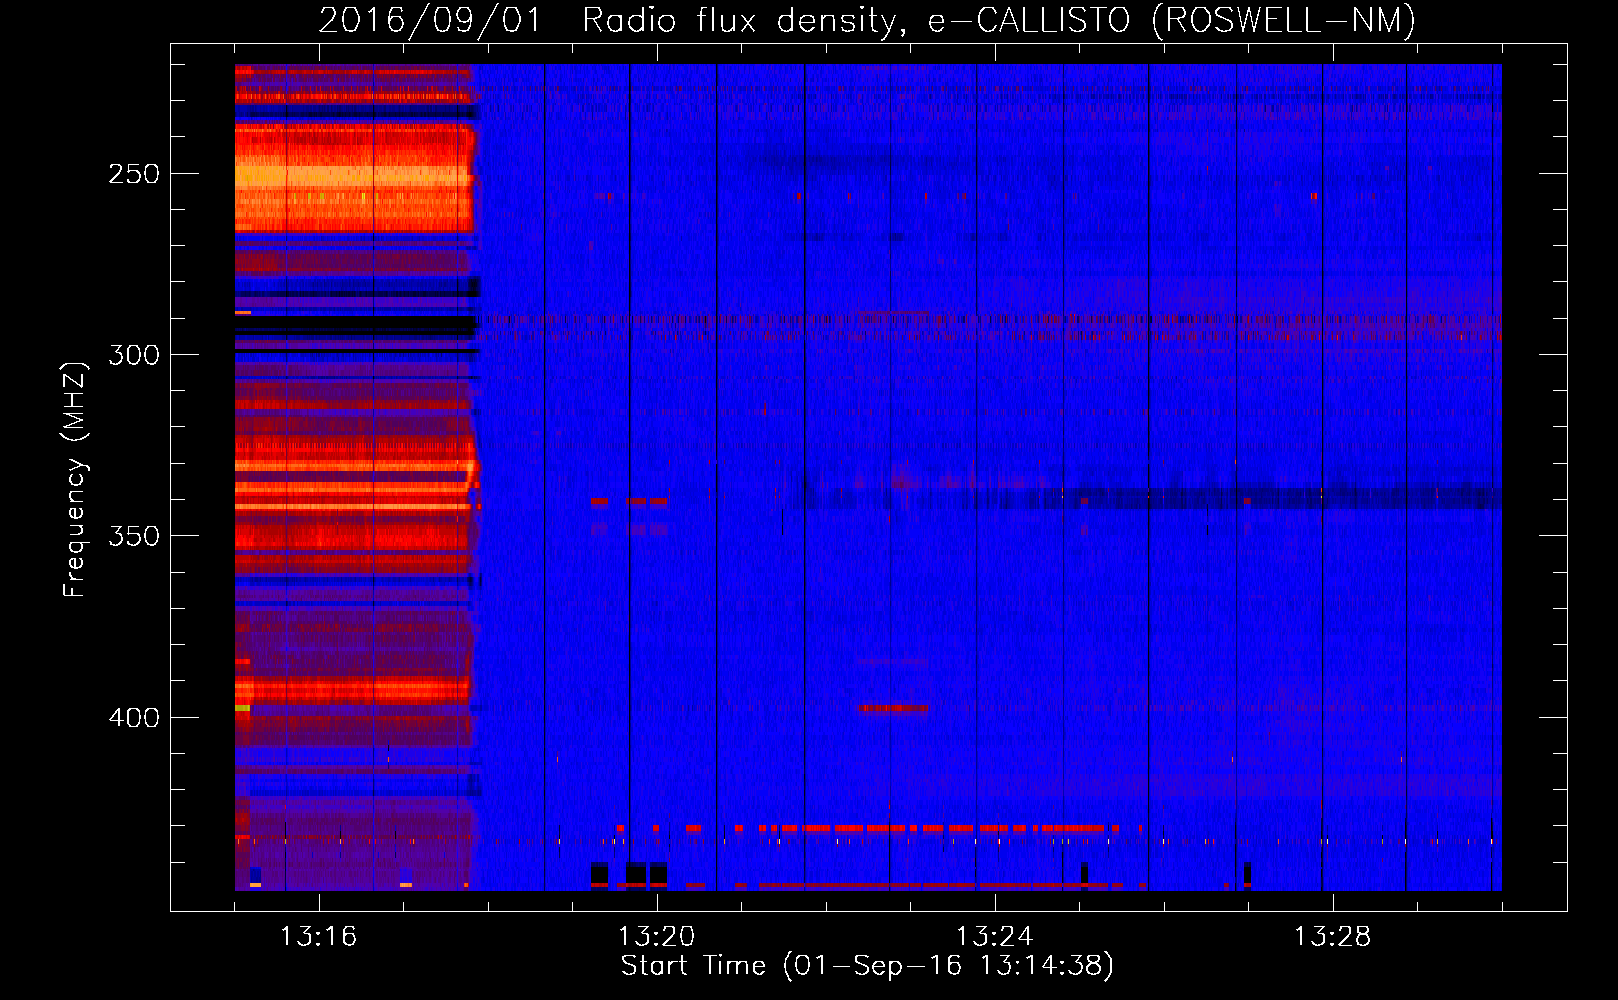
Task: Click the 13:24 time tick label
Action: (x=994, y=937)
